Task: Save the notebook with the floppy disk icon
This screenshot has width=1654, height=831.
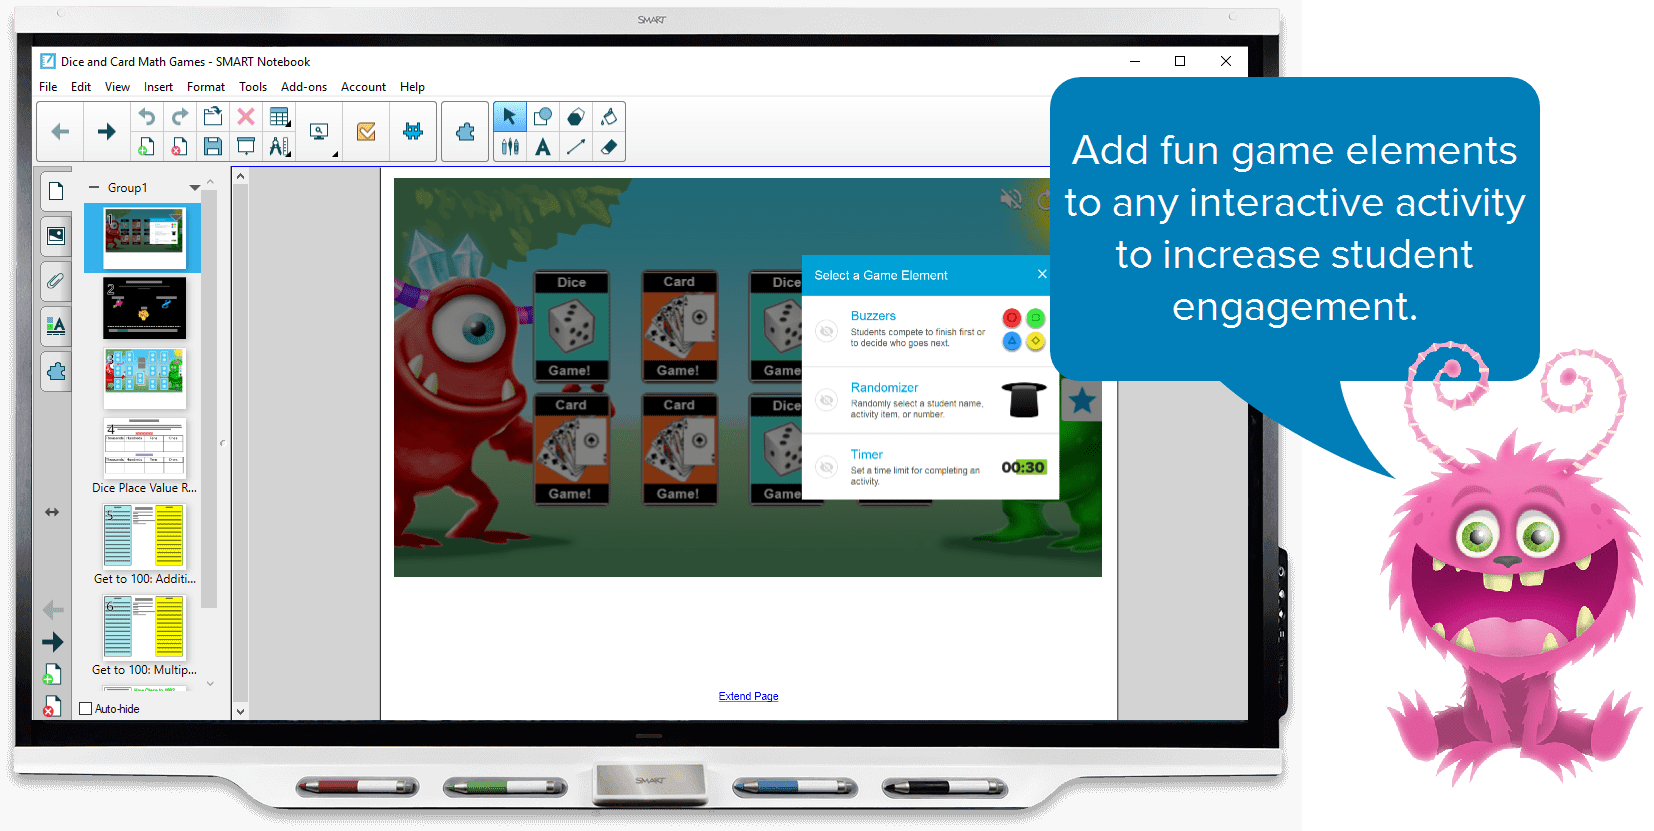Action: click(212, 146)
